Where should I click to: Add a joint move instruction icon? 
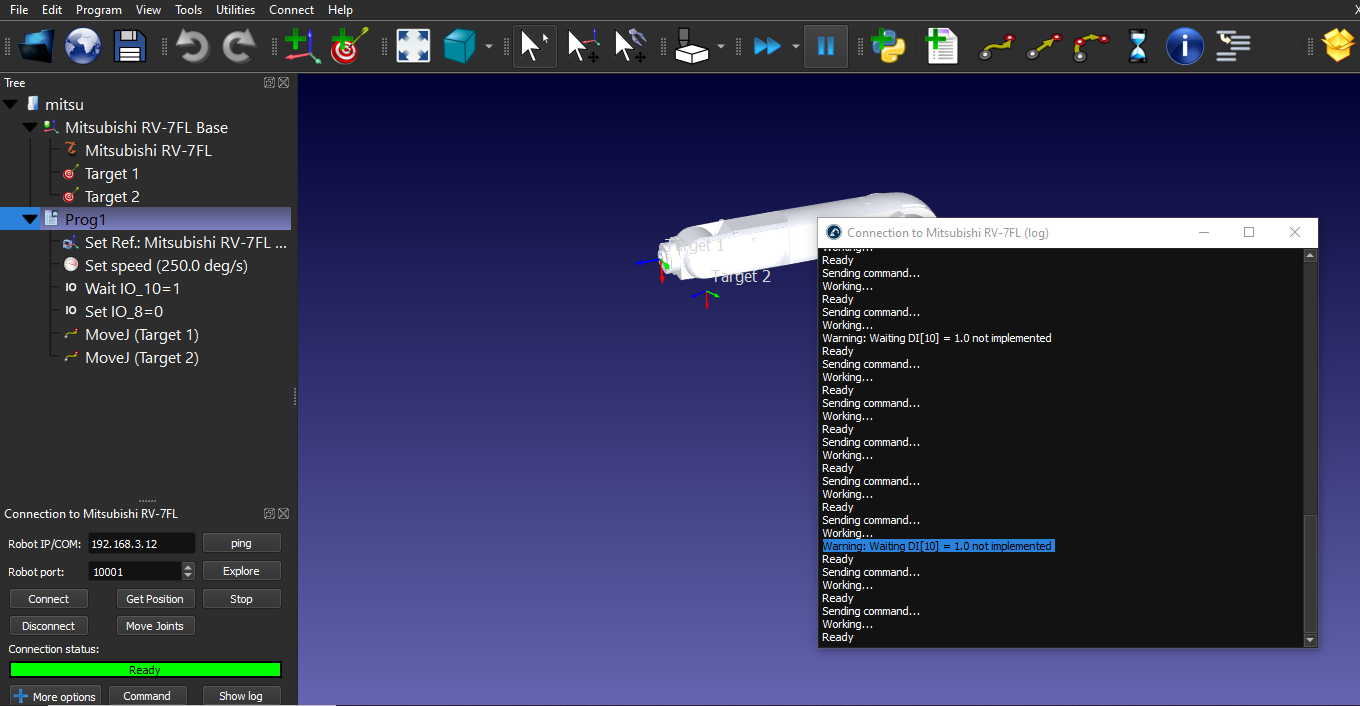coord(996,46)
